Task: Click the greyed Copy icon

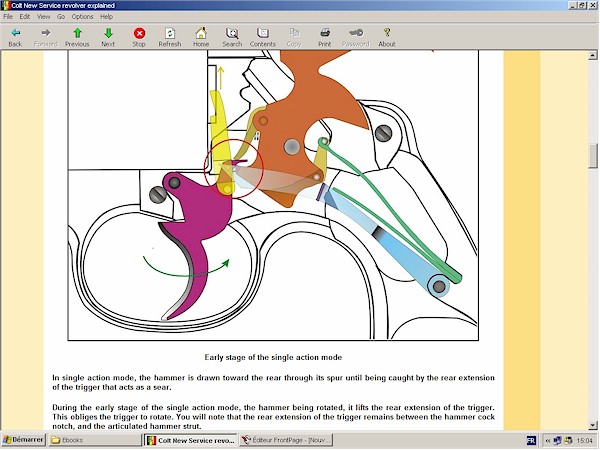Action: pos(294,33)
